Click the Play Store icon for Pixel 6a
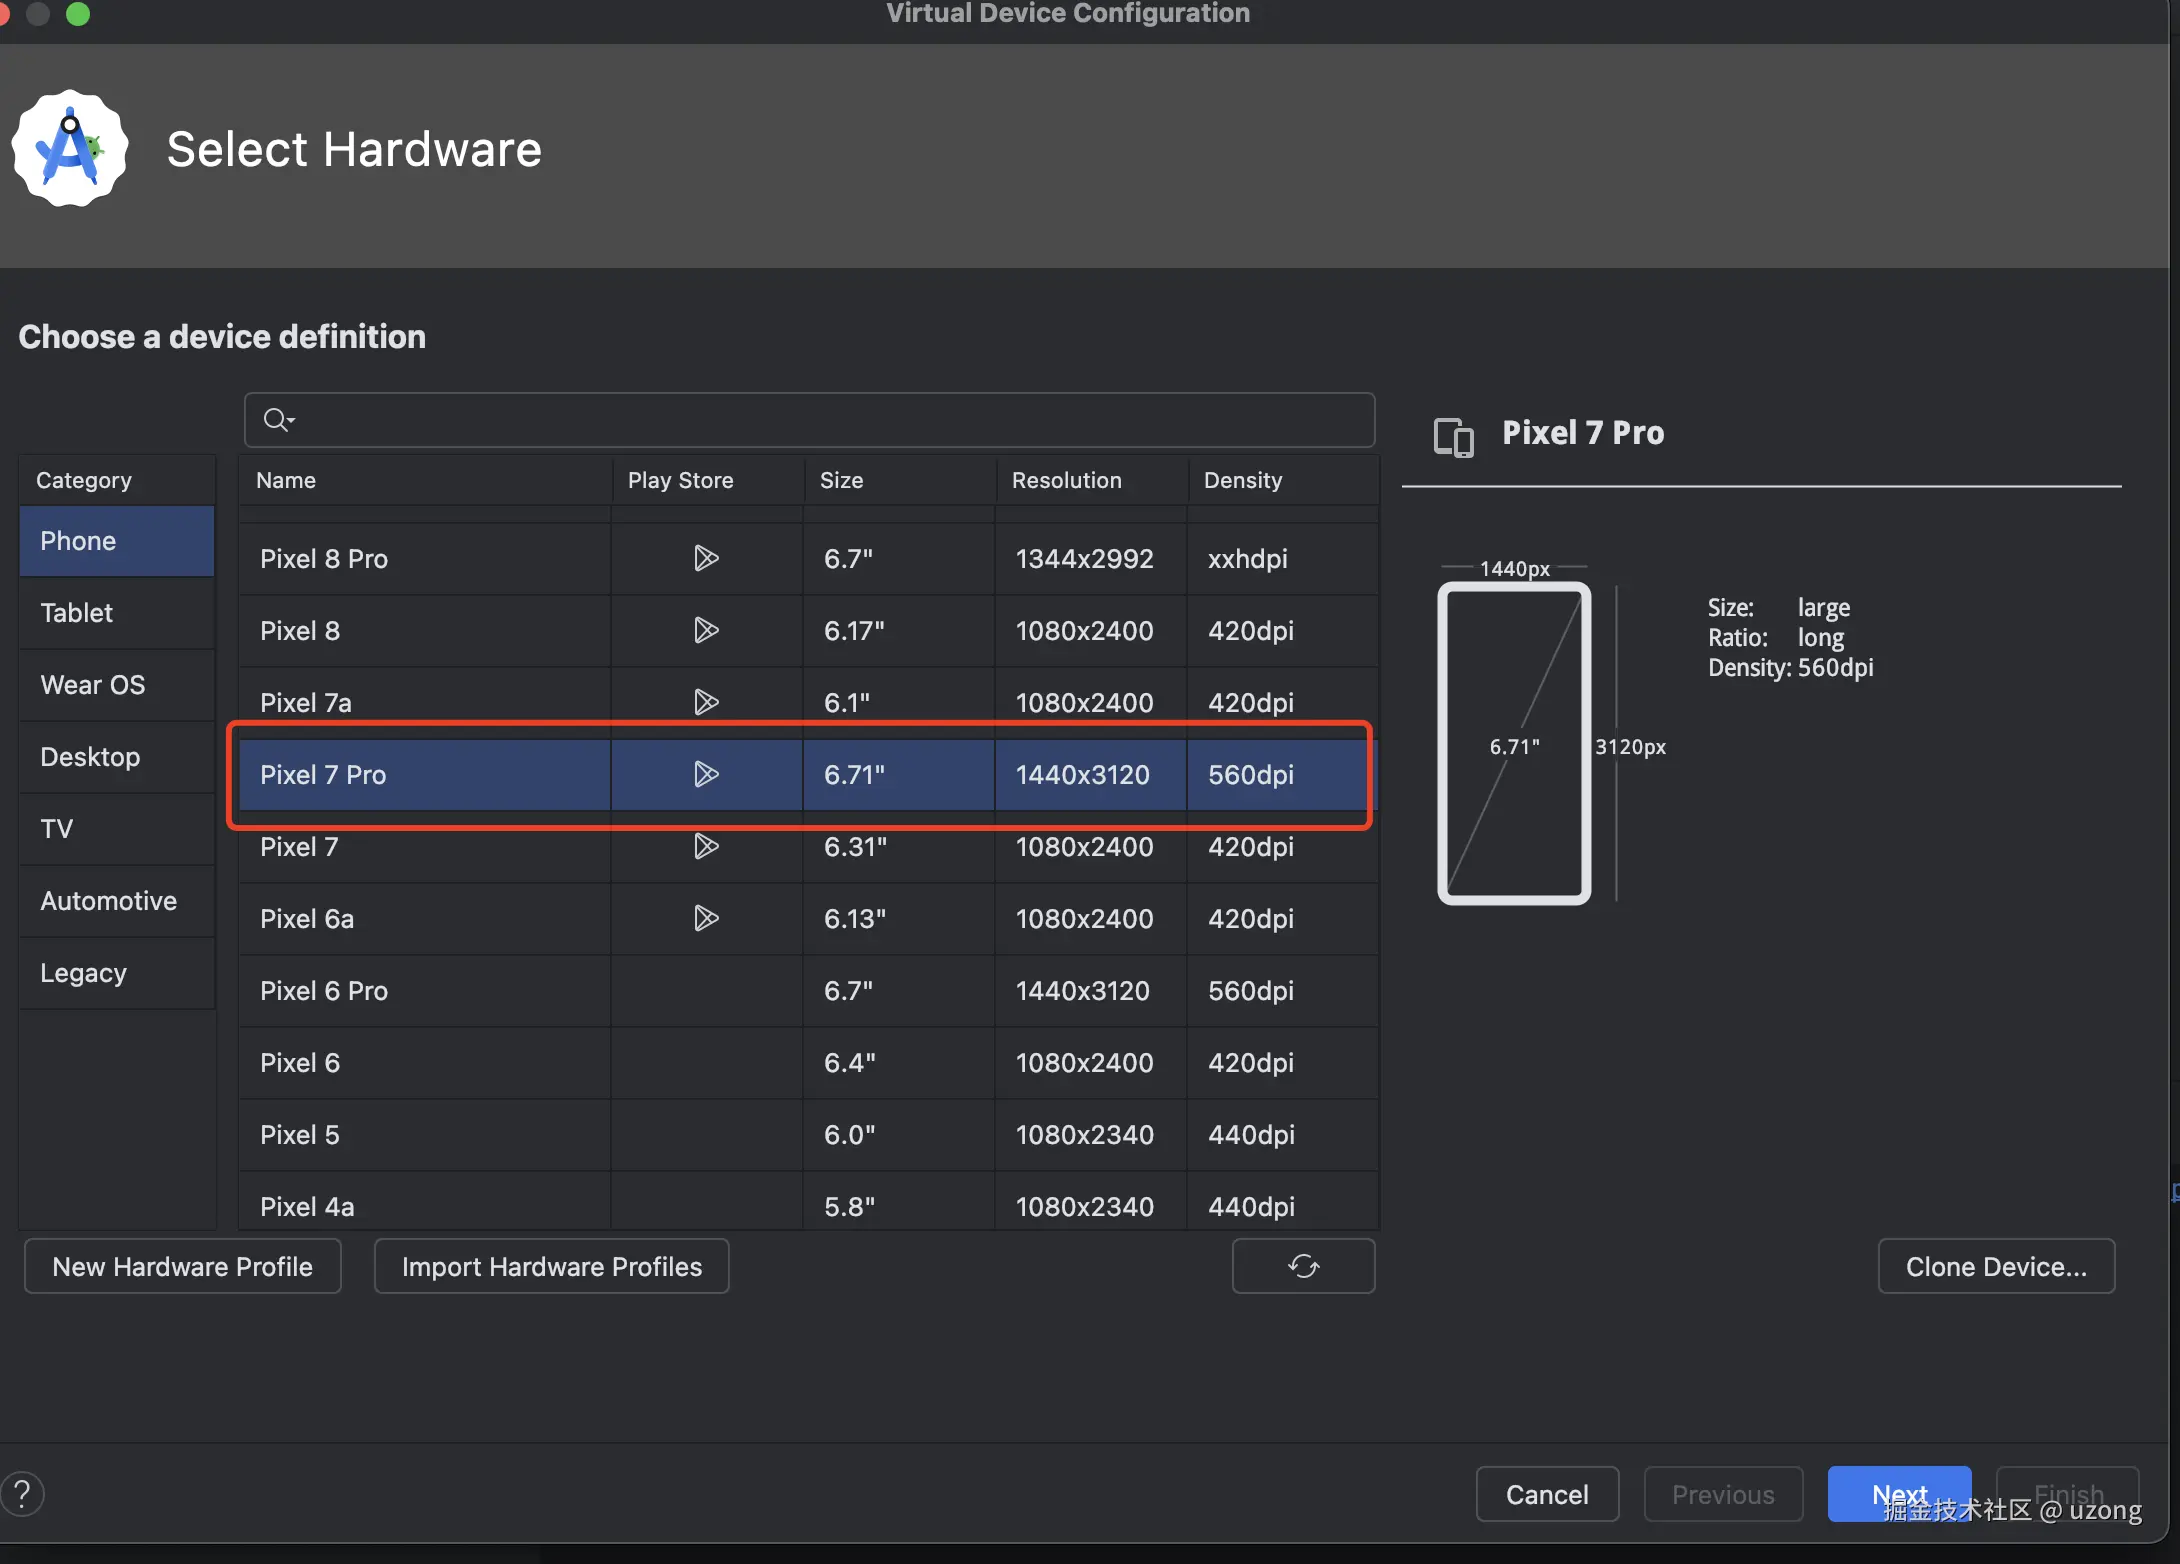Image resolution: width=2180 pixels, height=1564 pixels. tap(706, 918)
